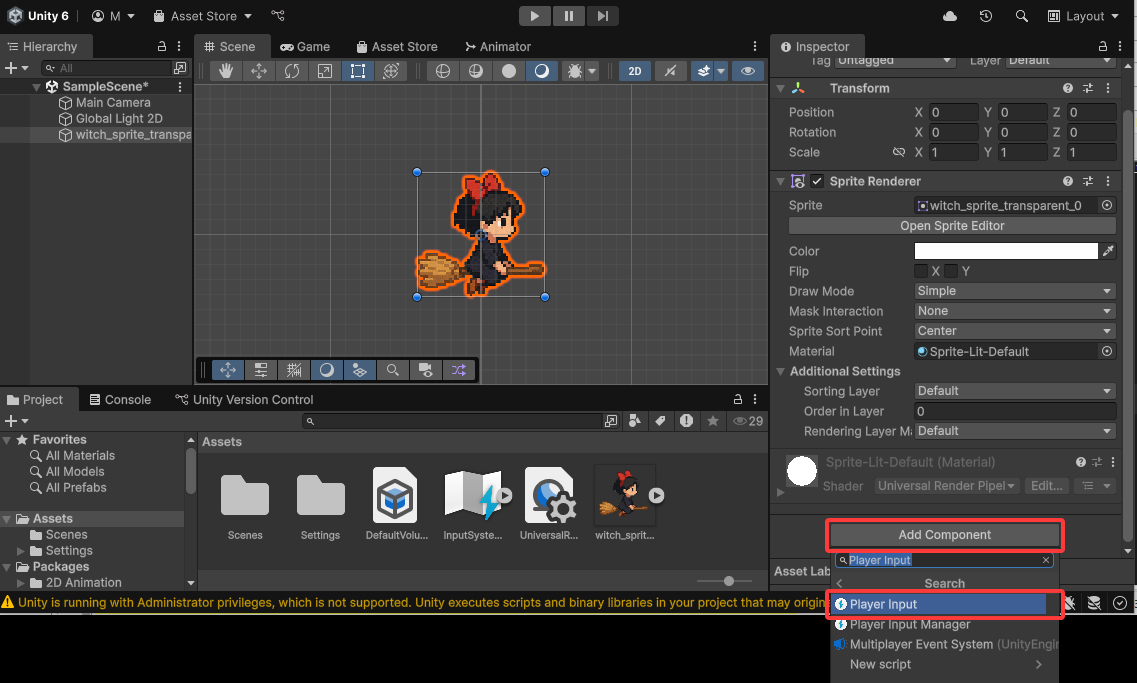Select the Rotate tool
The height and width of the screenshot is (683, 1137).
292,71
